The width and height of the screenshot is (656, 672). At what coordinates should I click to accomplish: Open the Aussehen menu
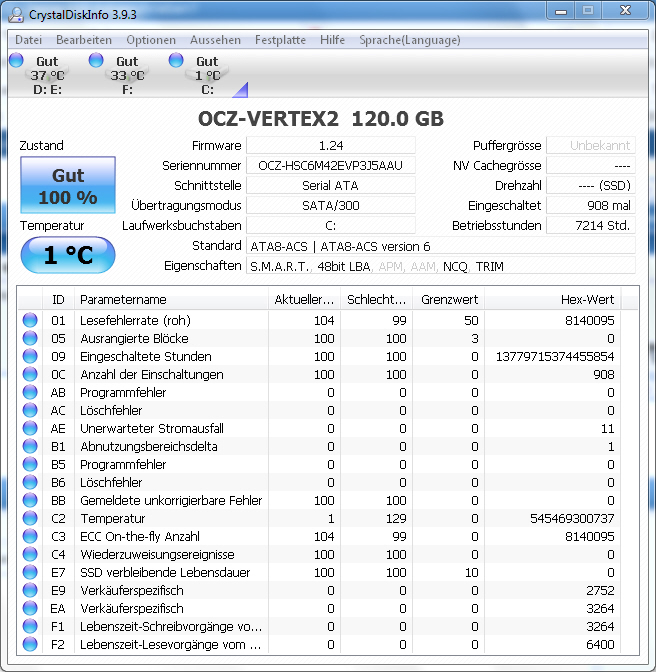[215, 40]
